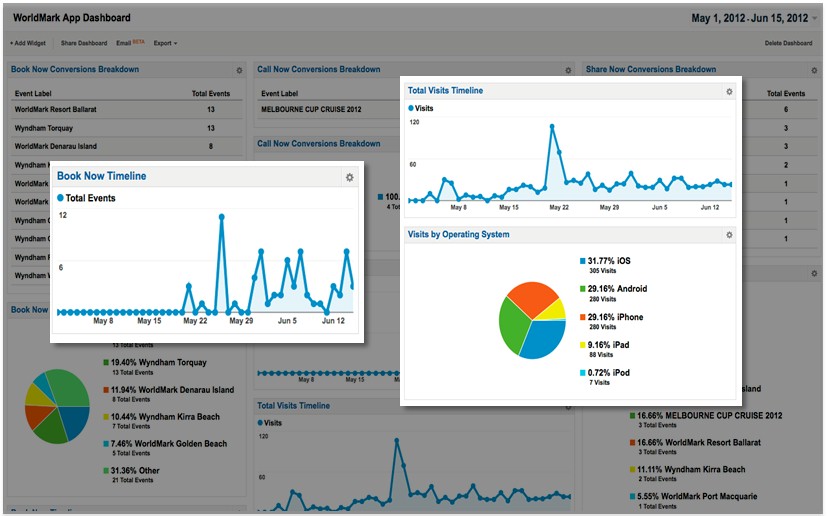Click Visits legend in Total Visits popup

420,108
